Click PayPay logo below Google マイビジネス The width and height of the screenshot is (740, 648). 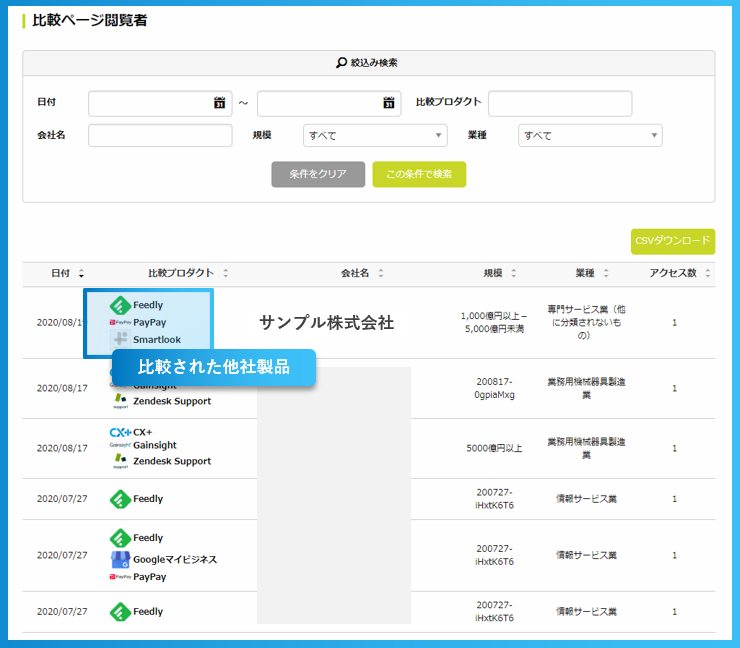tap(120, 577)
